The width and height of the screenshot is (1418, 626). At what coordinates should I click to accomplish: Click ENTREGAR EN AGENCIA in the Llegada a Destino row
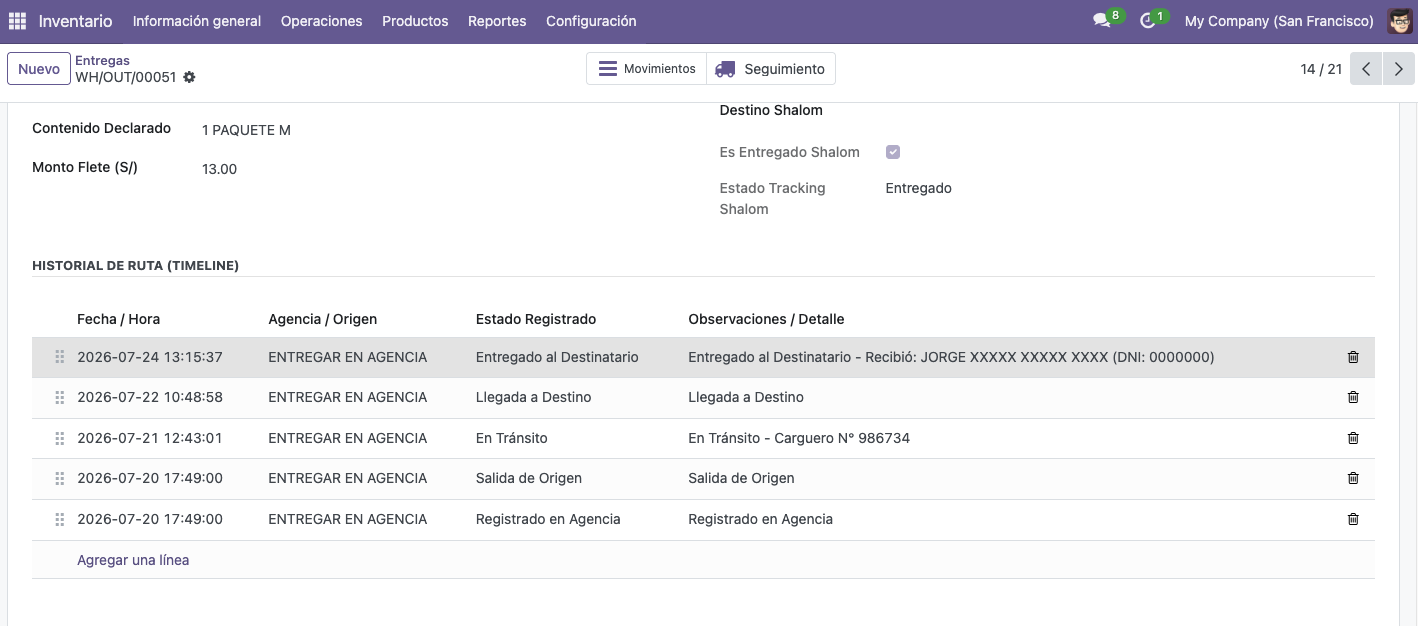point(348,397)
